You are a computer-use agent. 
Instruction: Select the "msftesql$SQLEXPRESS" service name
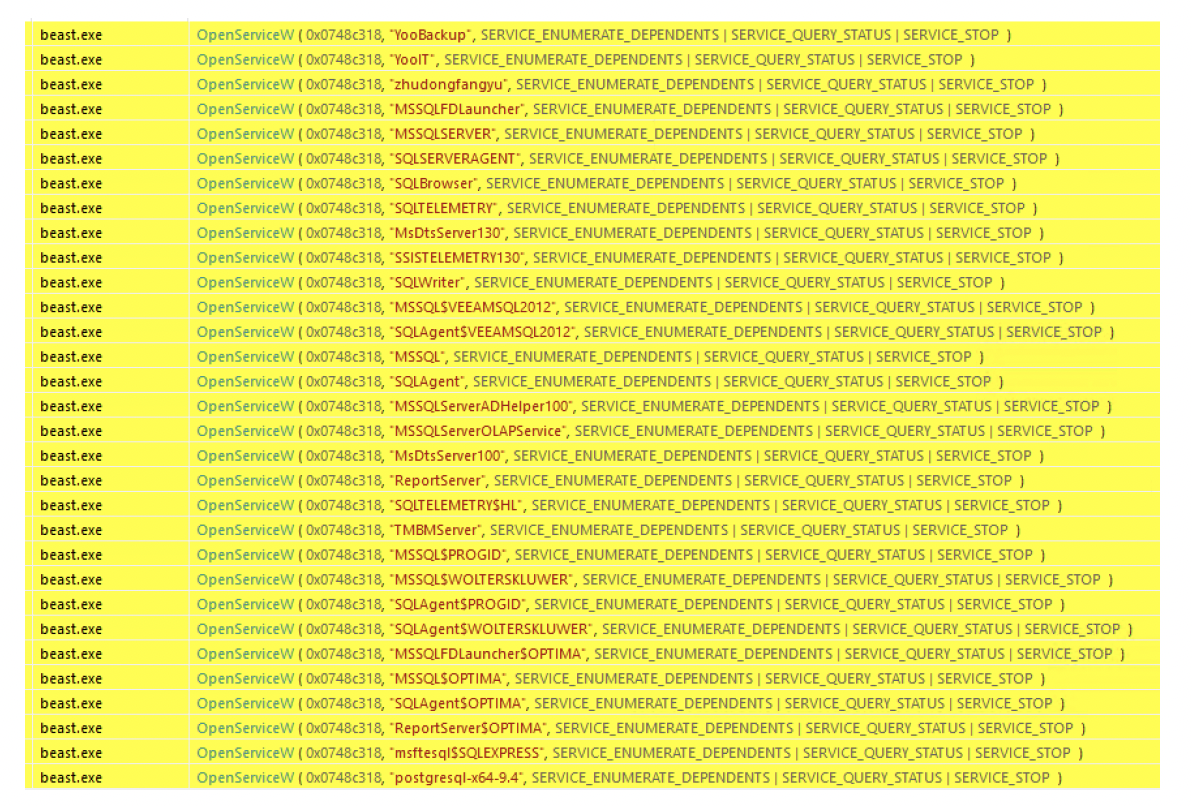(x=467, y=753)
